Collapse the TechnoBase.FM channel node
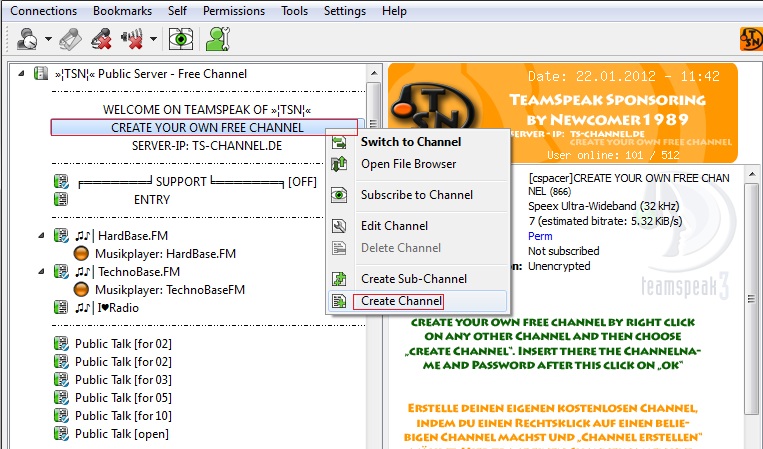Image resolution: width=763 pixels, height=449 pixels. point(41,272)
